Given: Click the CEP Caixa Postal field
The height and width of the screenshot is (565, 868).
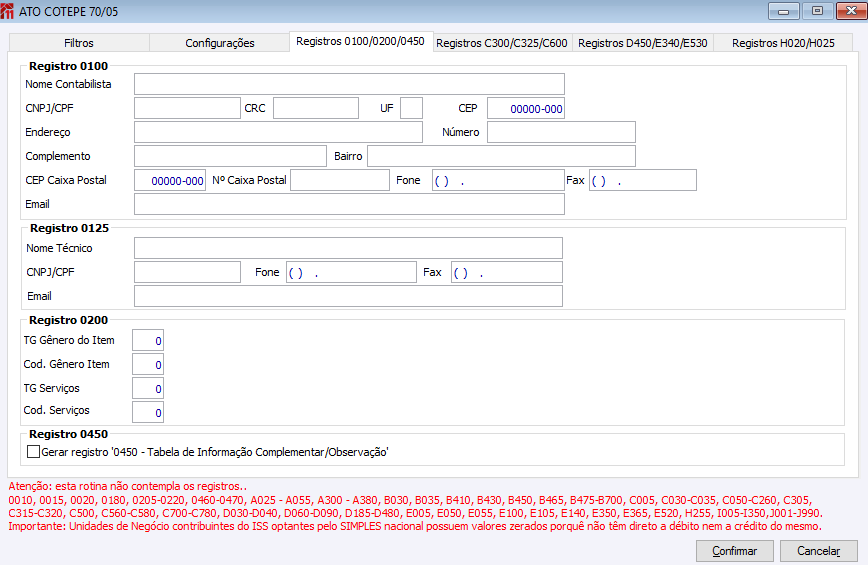Looking at the screenshot, I should [x=170, y=180].
